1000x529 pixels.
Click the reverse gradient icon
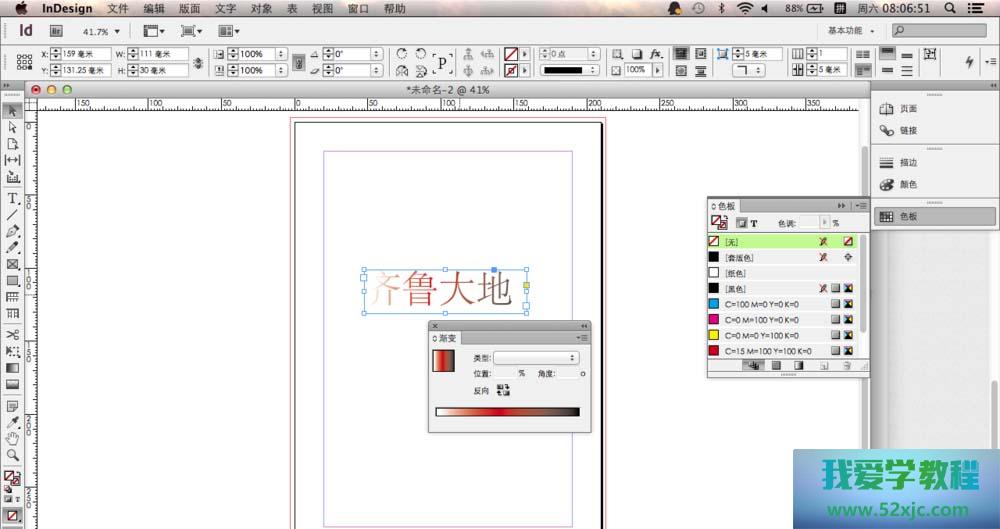(x=503, y=391)
